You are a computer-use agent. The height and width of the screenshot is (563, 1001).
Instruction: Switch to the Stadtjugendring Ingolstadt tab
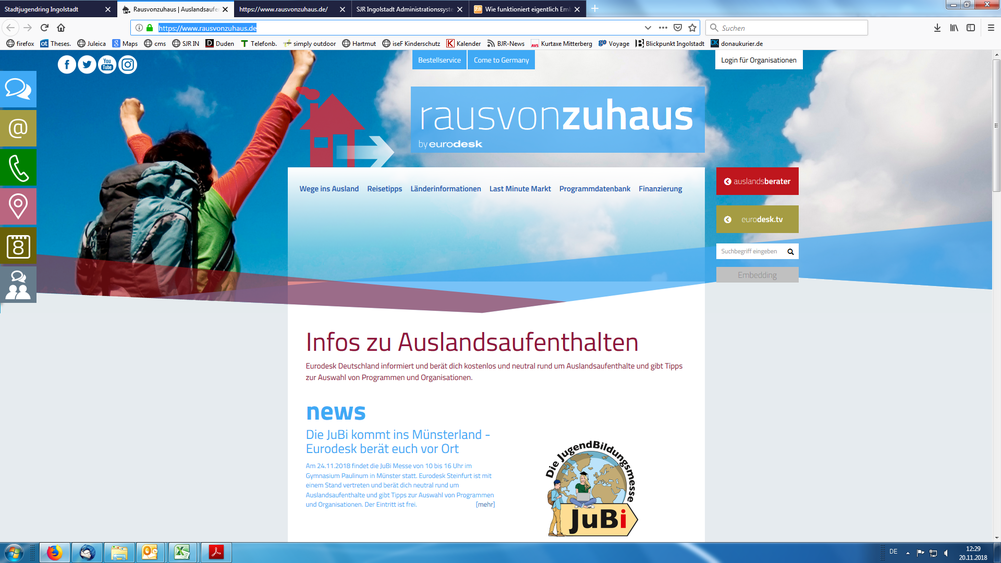click(55, 9)
